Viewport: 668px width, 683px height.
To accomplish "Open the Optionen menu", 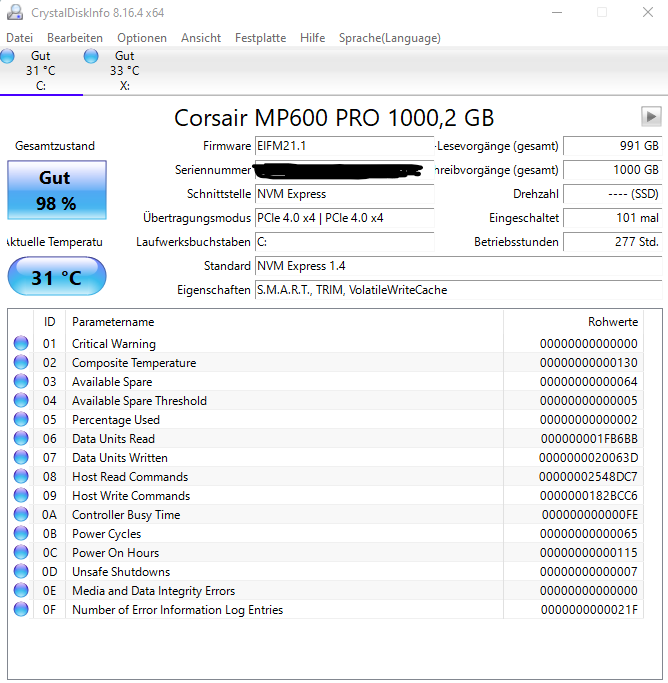I will (x=142, y=38).
